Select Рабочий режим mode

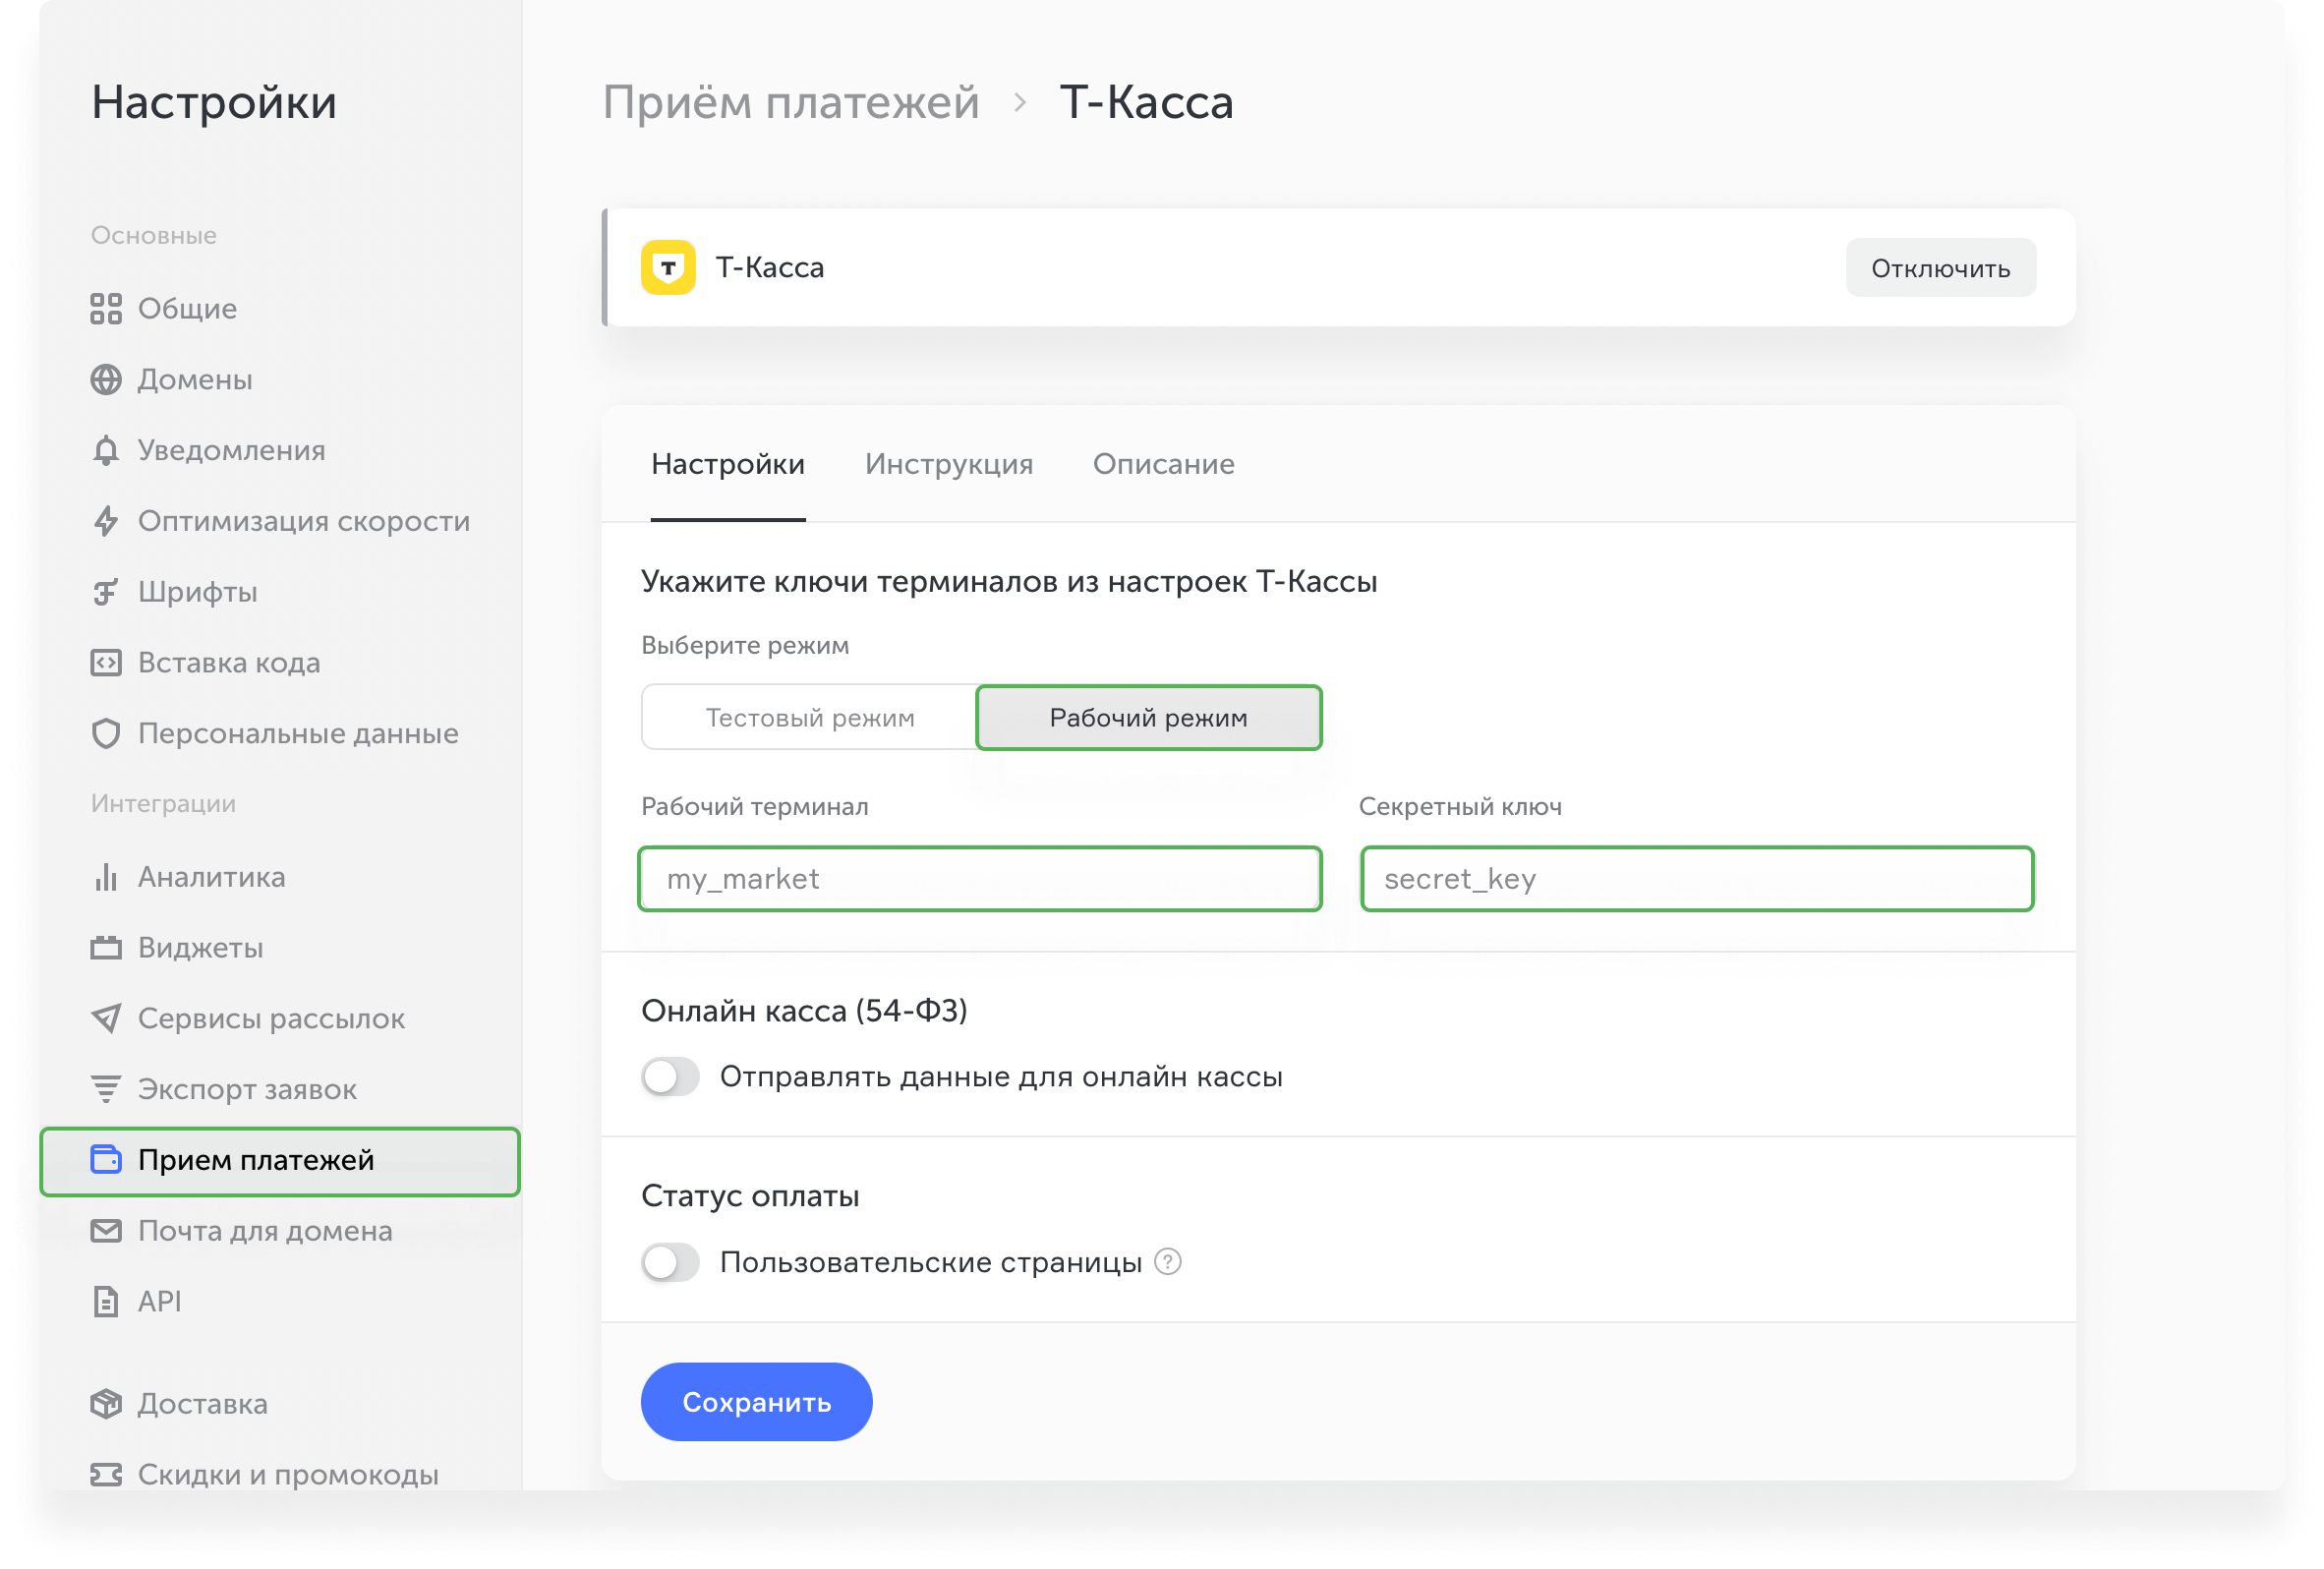pos(1149,718)
